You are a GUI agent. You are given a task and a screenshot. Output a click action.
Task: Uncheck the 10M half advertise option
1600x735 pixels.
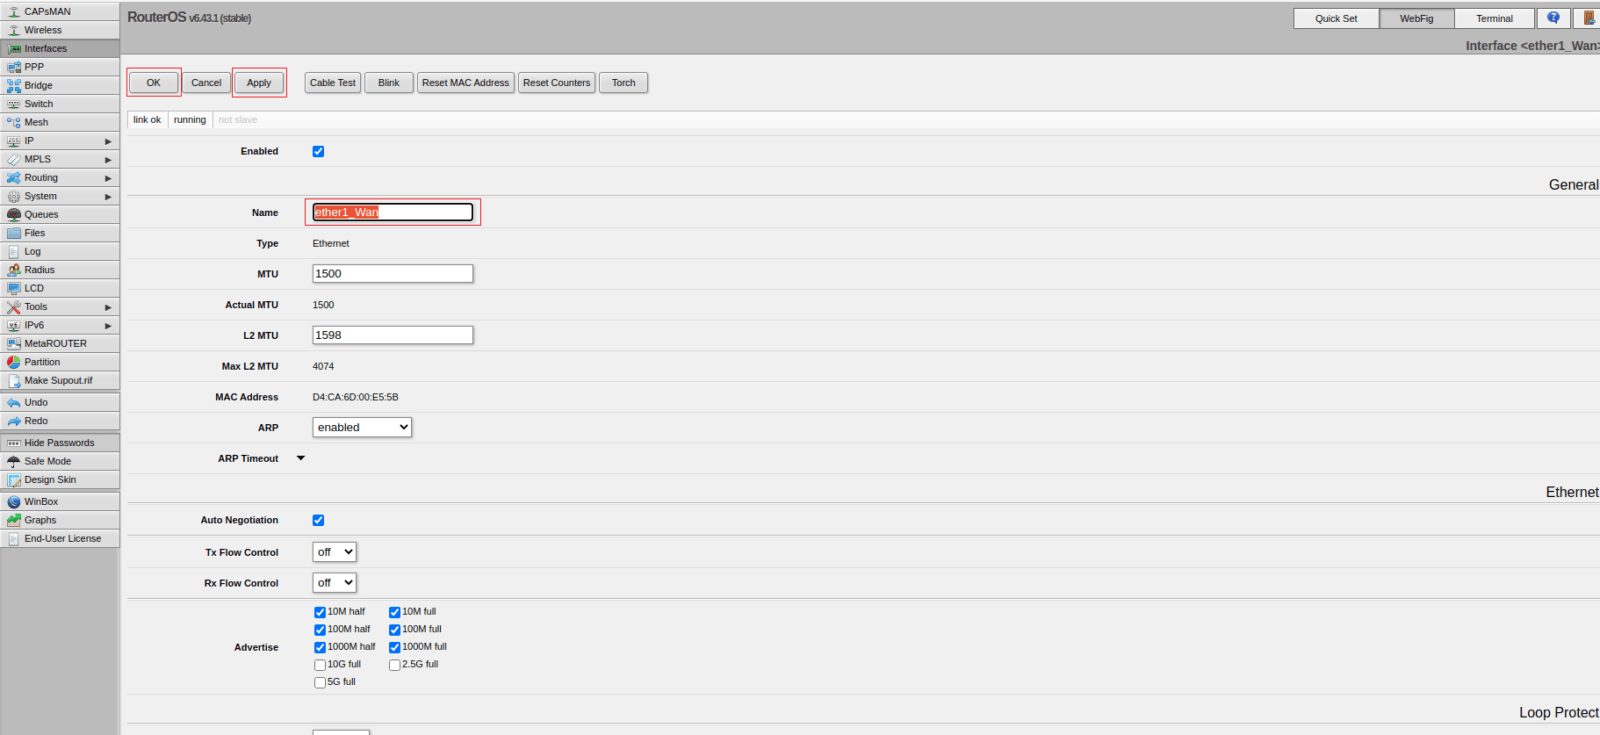tap(320, 612)
